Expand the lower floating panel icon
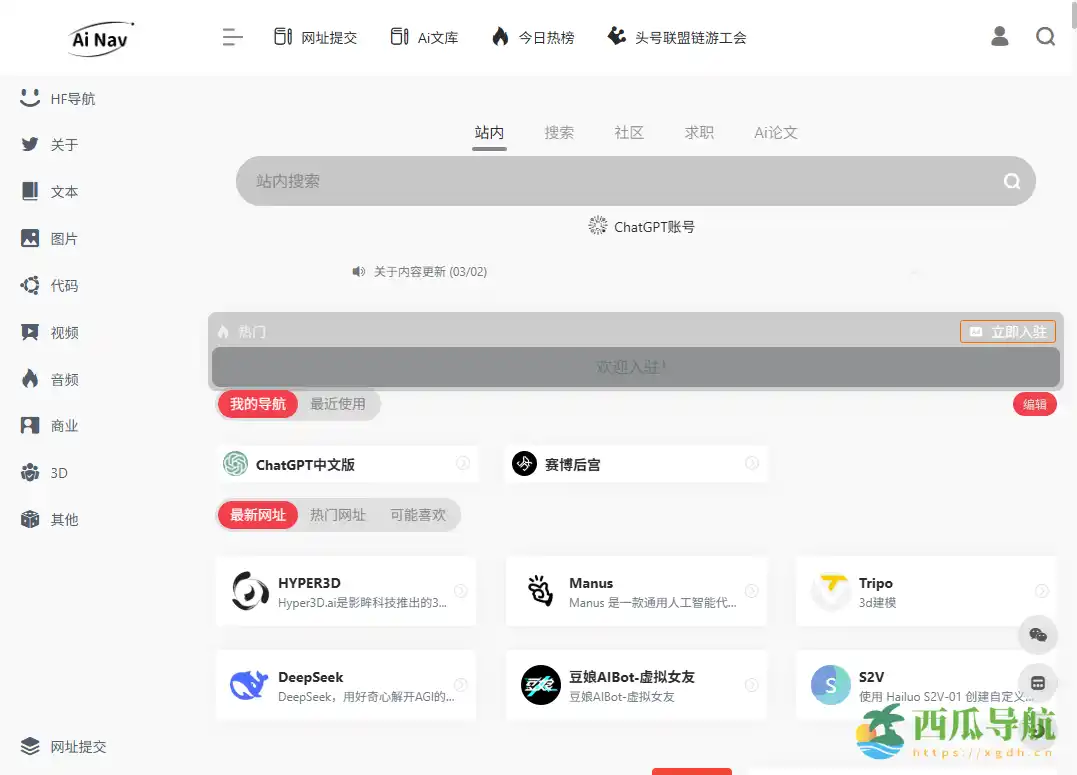The height and width of the screenshot is (775, 1077). point(1038,683)
